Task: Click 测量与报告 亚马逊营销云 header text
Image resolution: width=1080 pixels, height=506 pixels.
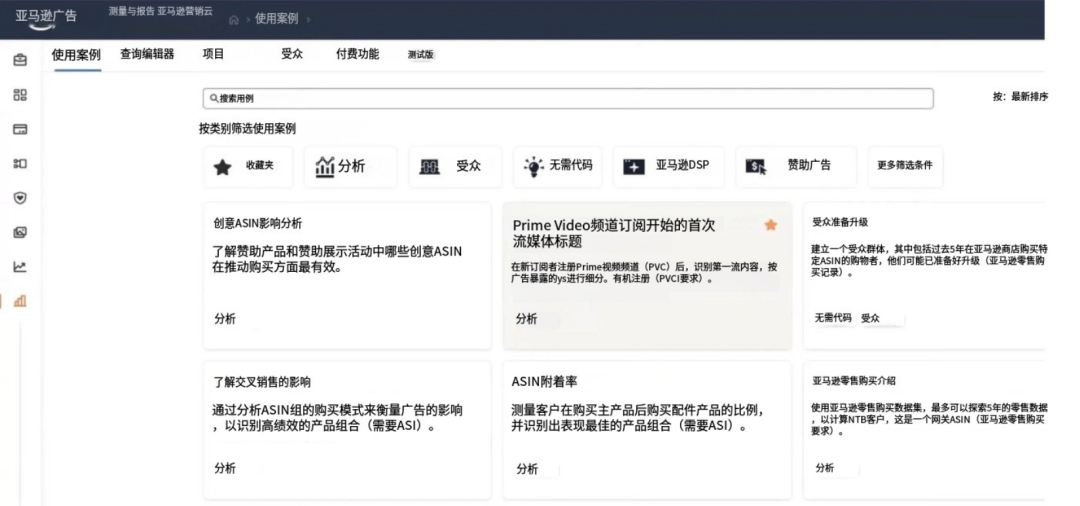Action: pos(160,12)
